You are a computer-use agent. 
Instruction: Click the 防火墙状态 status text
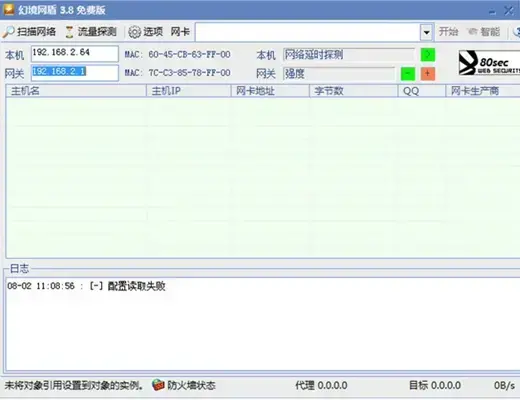[x=191, y=385]
